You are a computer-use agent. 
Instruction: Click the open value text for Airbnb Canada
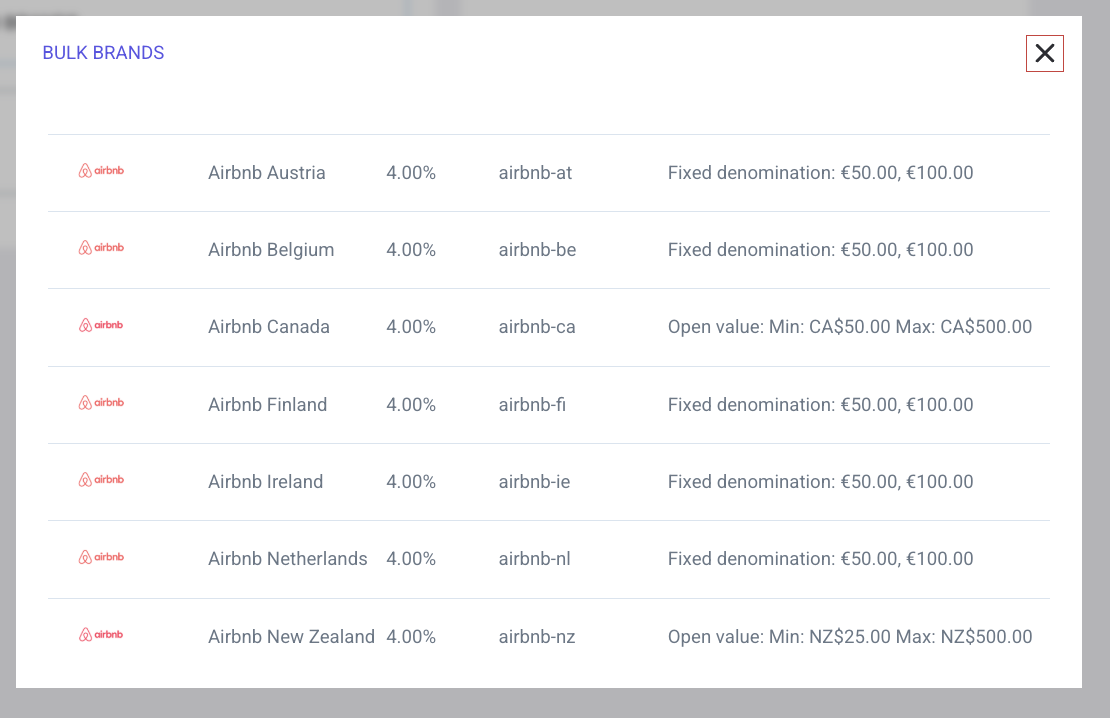point(850,326)
